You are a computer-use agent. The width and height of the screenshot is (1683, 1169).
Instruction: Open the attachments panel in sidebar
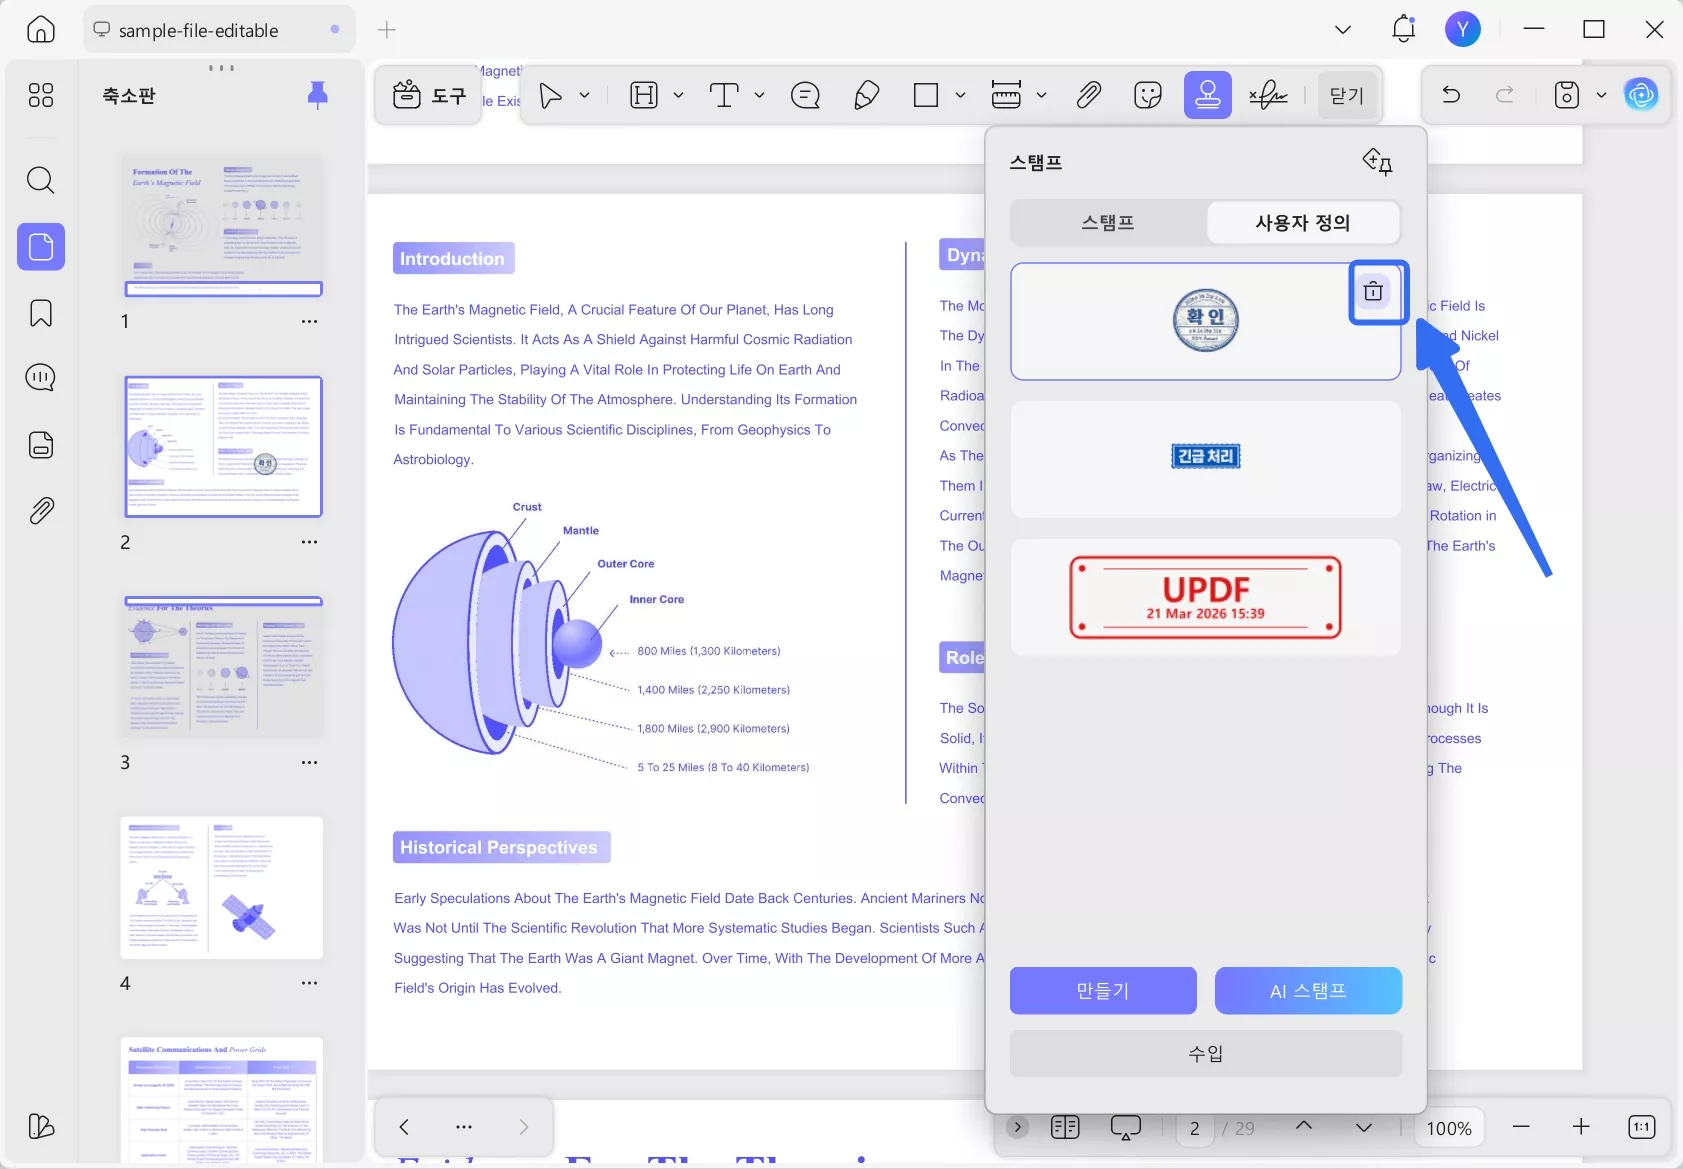(x=41, y=511)
